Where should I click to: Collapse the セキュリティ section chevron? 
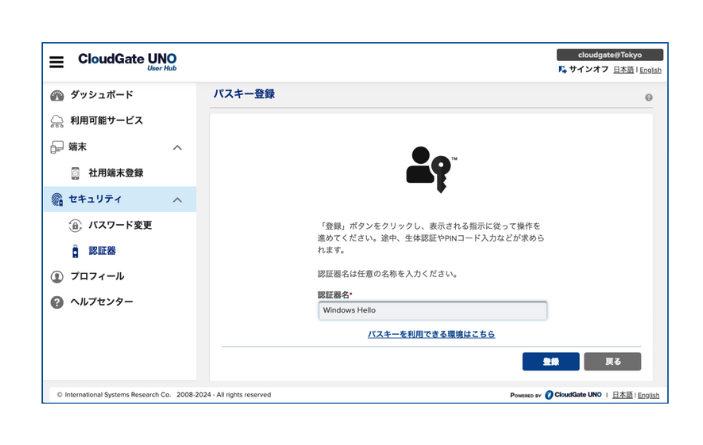tap(178, 200)
